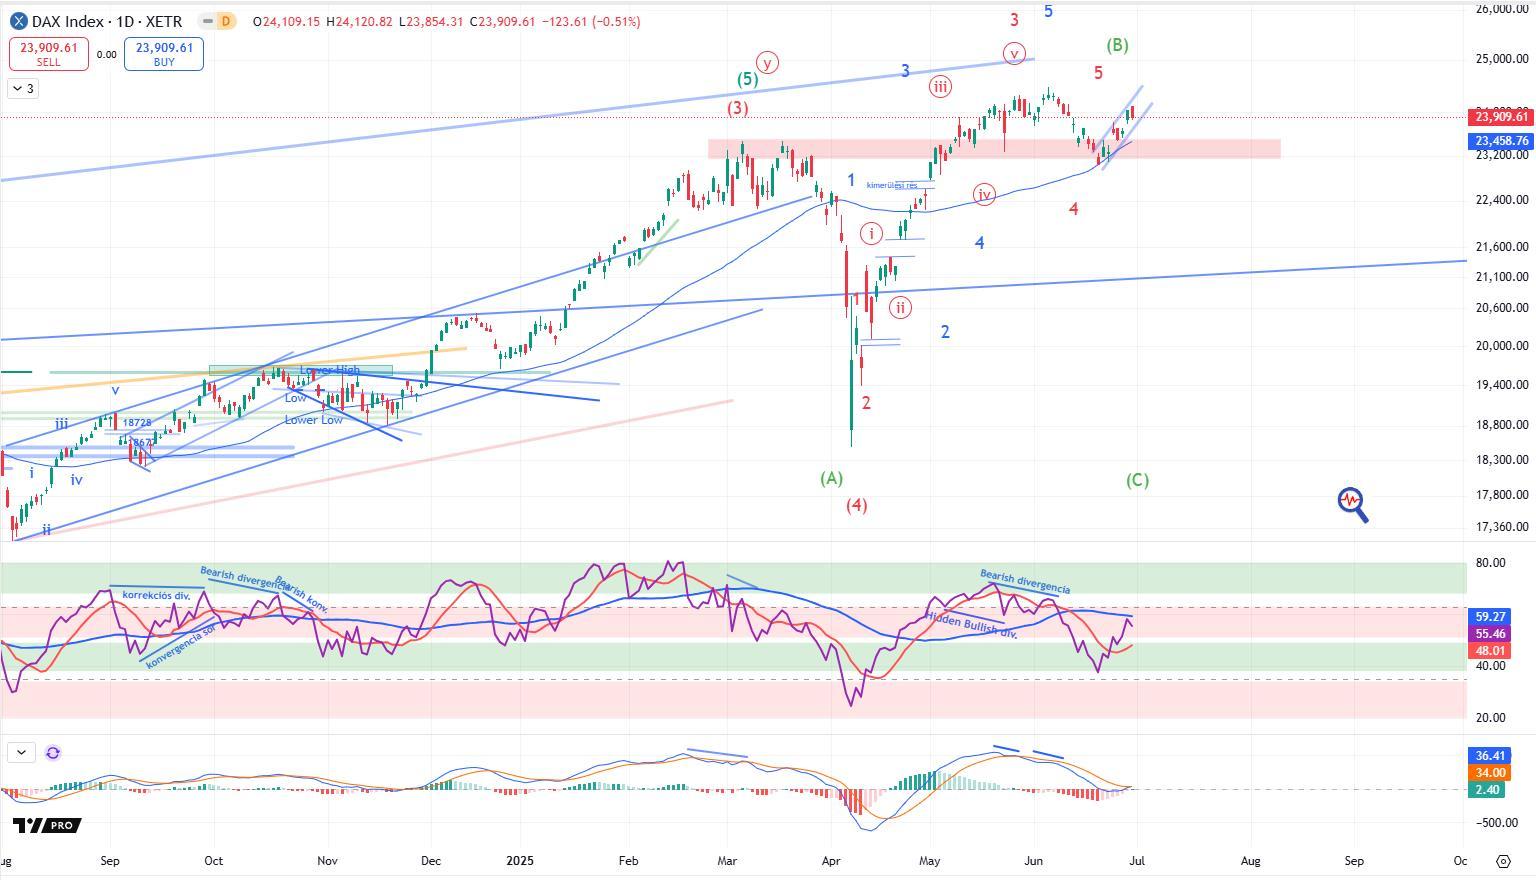Click the Mar label on time axis
This screenshot has width=1536, height=880.
point(728,860)
